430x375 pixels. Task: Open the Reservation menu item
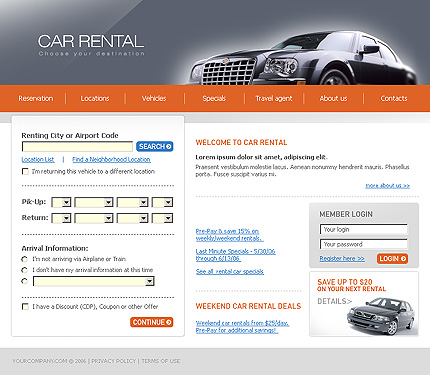click(x=36, y=98)
